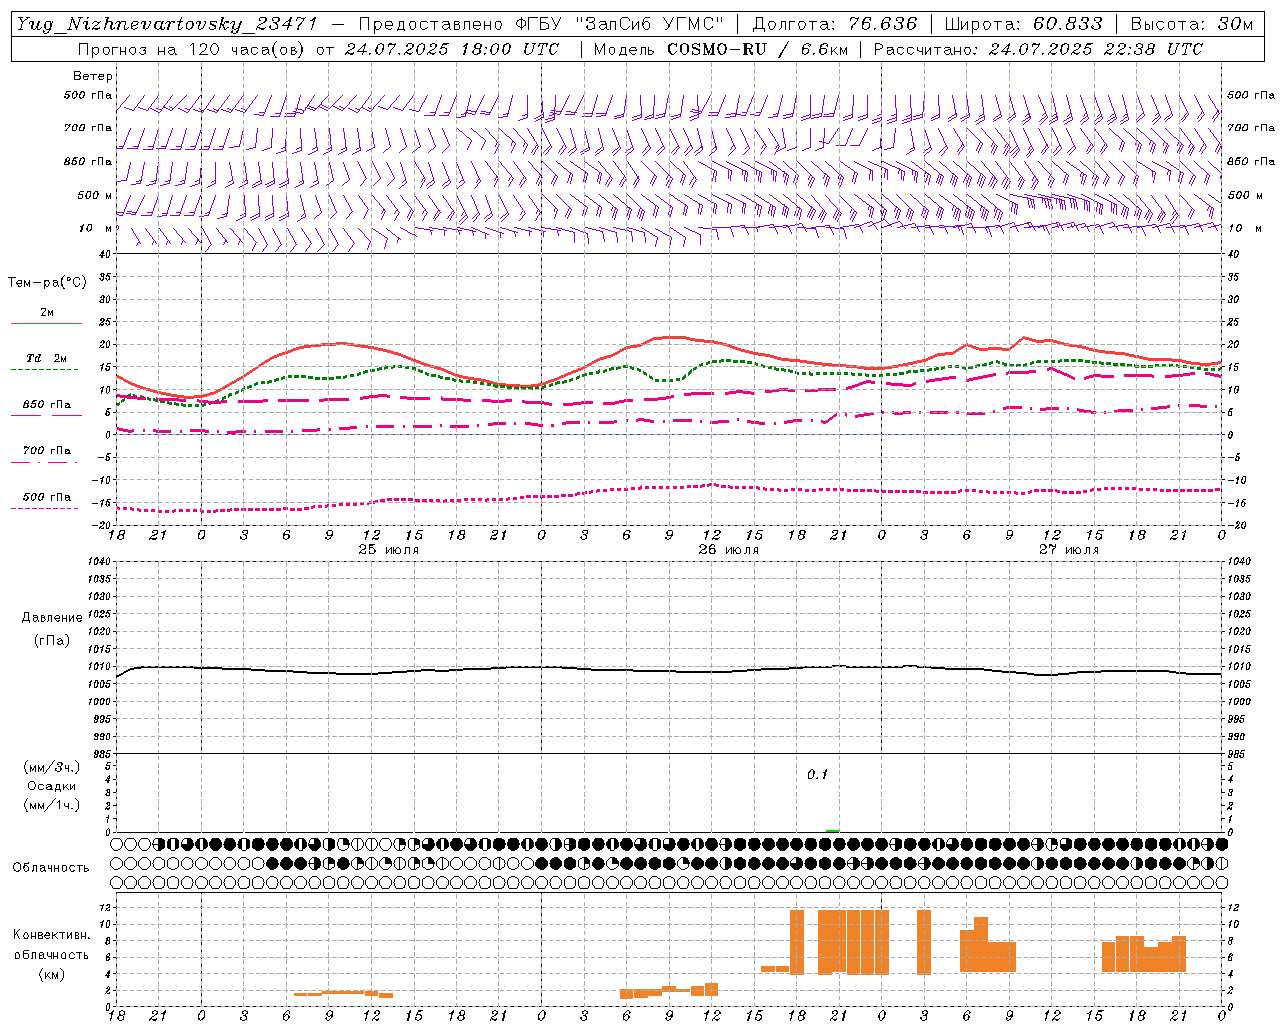
Task: Click the 500 гПа temperature legend entry
Action: pos(47,497)
